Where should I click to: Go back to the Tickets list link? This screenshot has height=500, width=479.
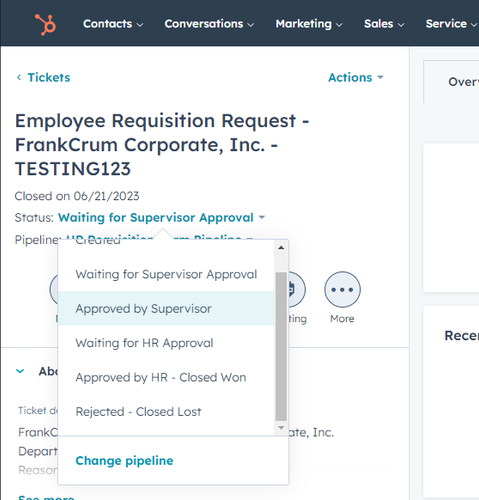coord(49,77)
